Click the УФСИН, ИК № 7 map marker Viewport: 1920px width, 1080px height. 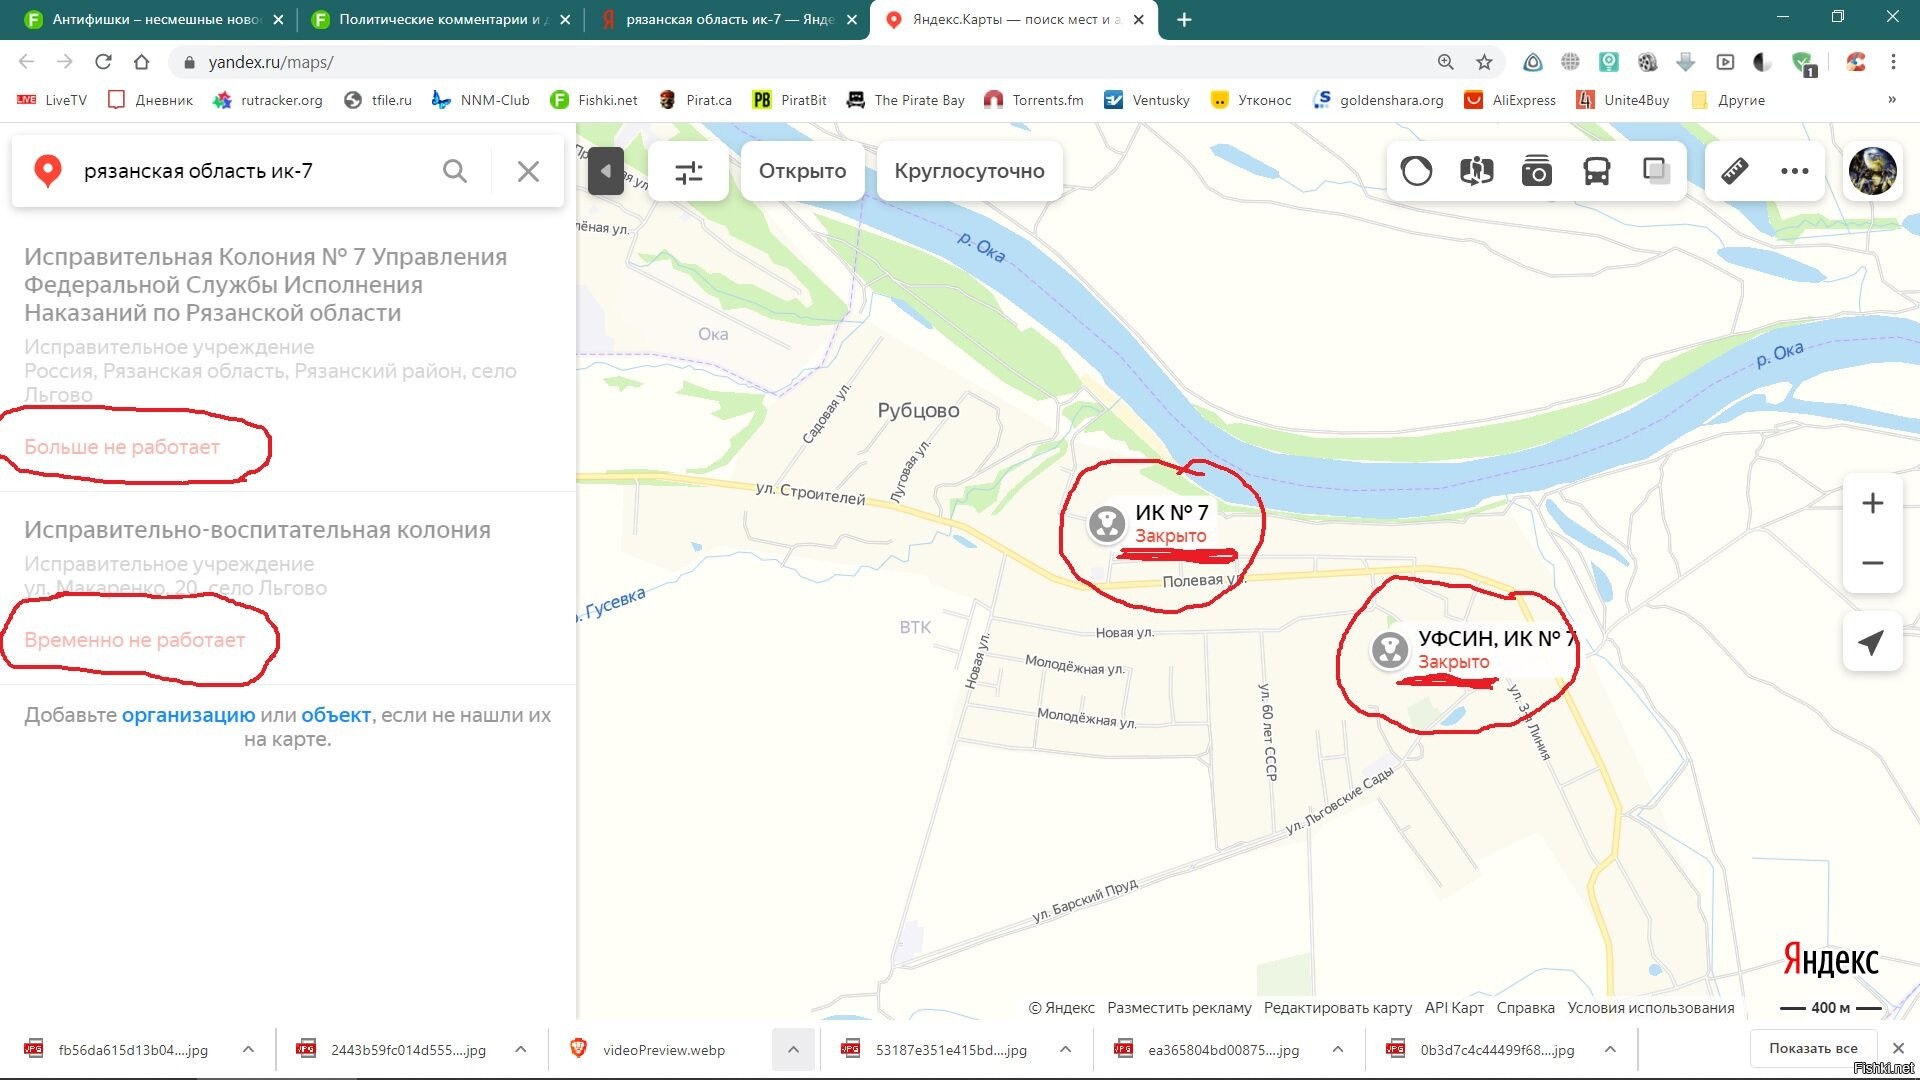1389,650
